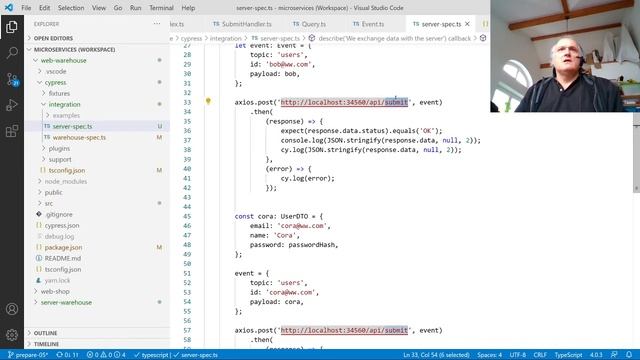
Task: Open the File menu
Action: pyautogui.click(x=26, y=8)
